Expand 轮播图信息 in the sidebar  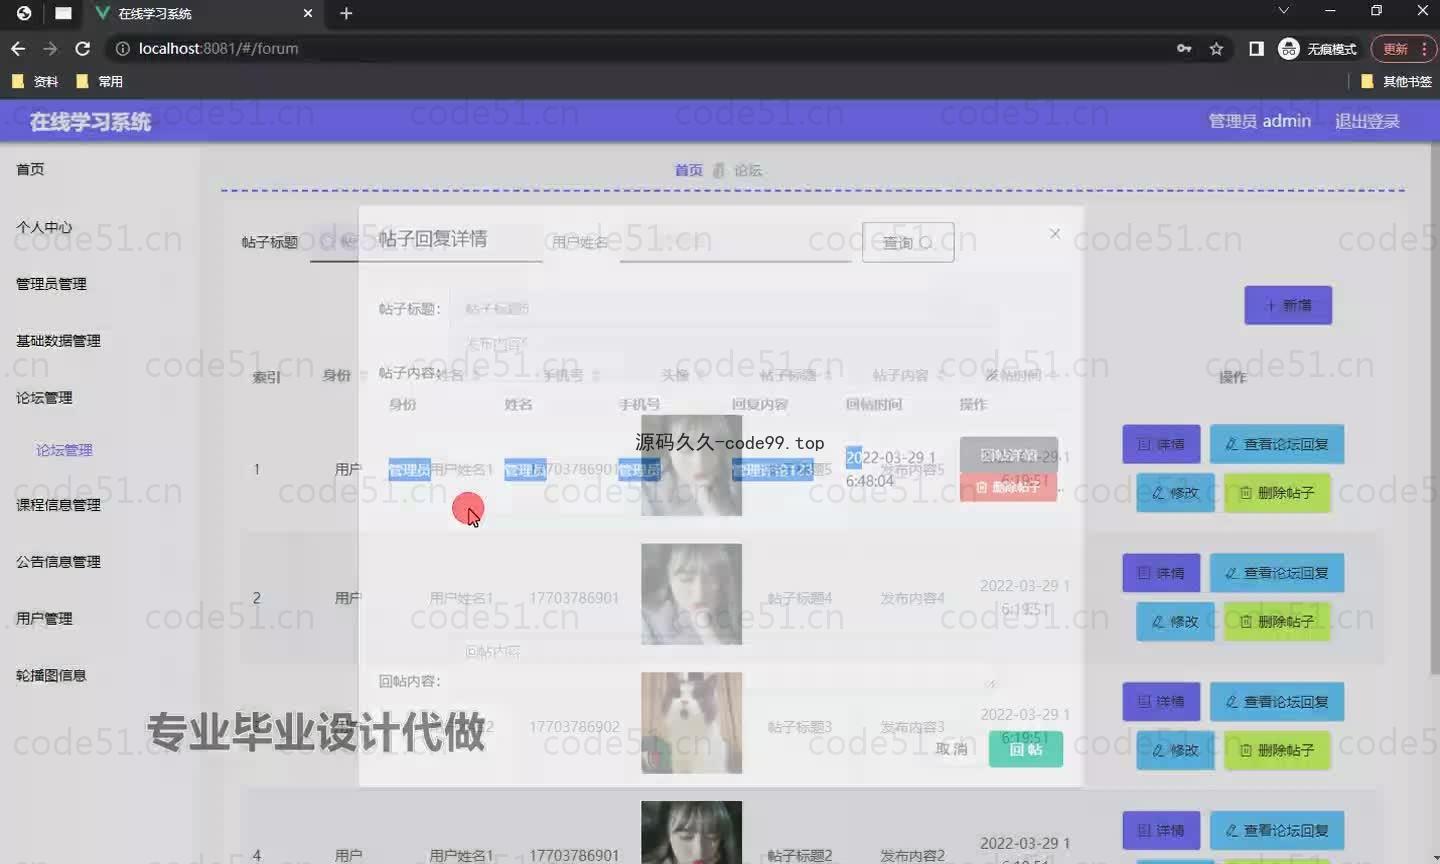(x=51, y=676)
